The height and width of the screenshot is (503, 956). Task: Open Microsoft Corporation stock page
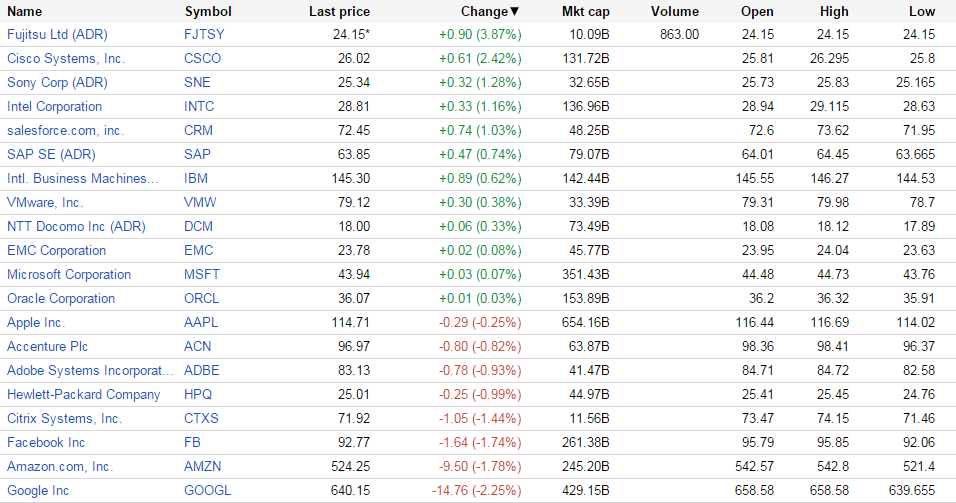(69, 274)
